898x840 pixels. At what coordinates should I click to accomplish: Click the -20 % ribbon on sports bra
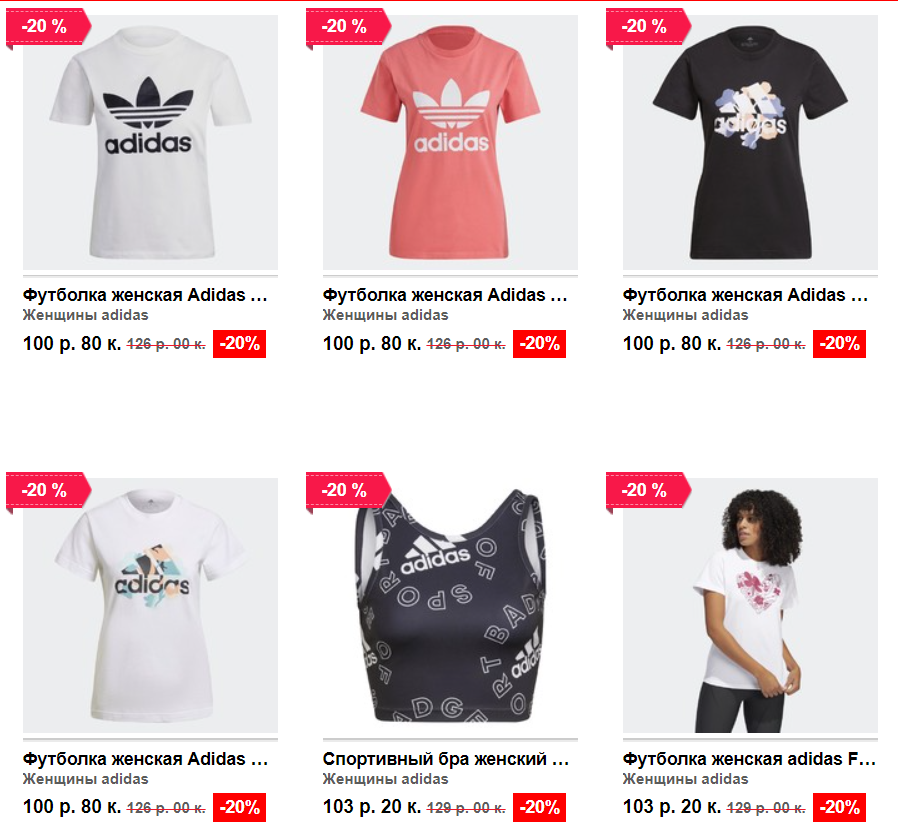pos(348,490)
